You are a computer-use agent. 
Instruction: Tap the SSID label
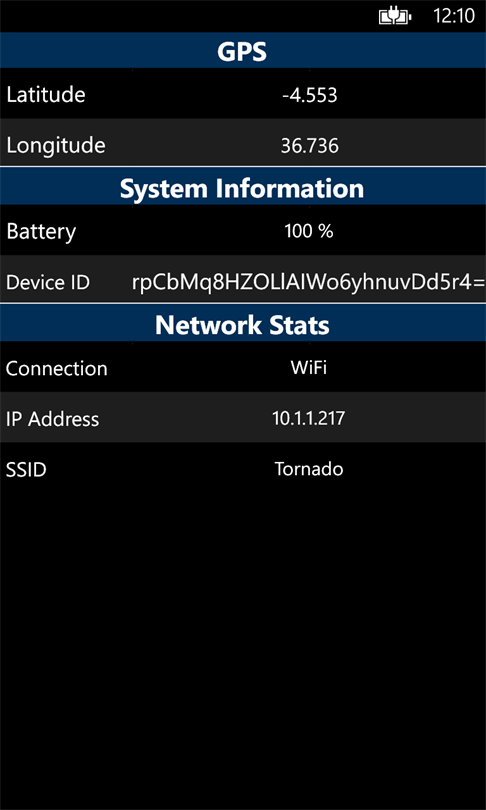tap(26, 470)
